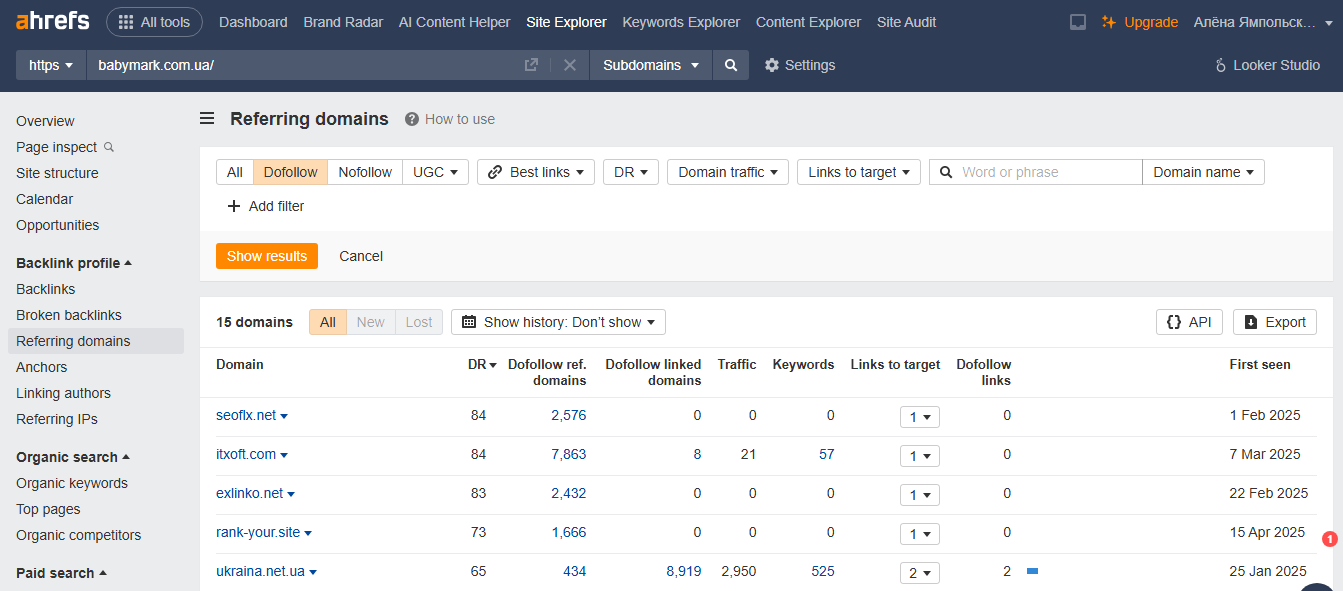Open Anchors in sidebar
This screenshot has width=1343, height=591.
click(x=42, y=367)
